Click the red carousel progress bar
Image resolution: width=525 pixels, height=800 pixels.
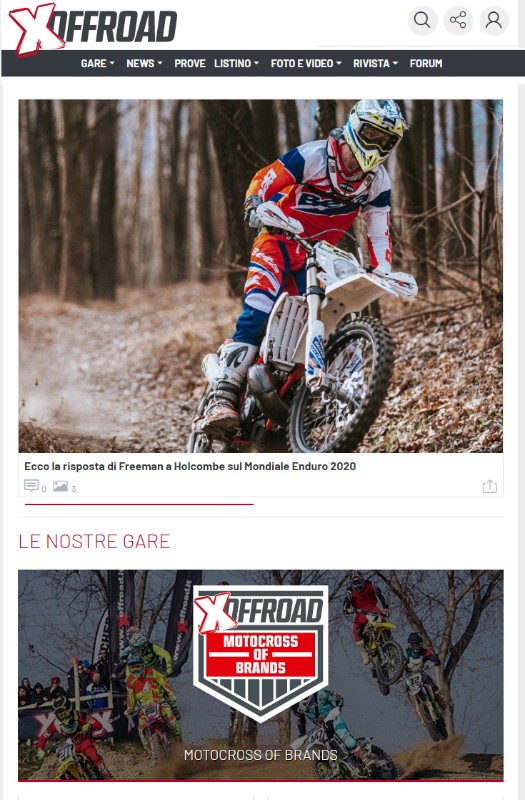point(139,504)
